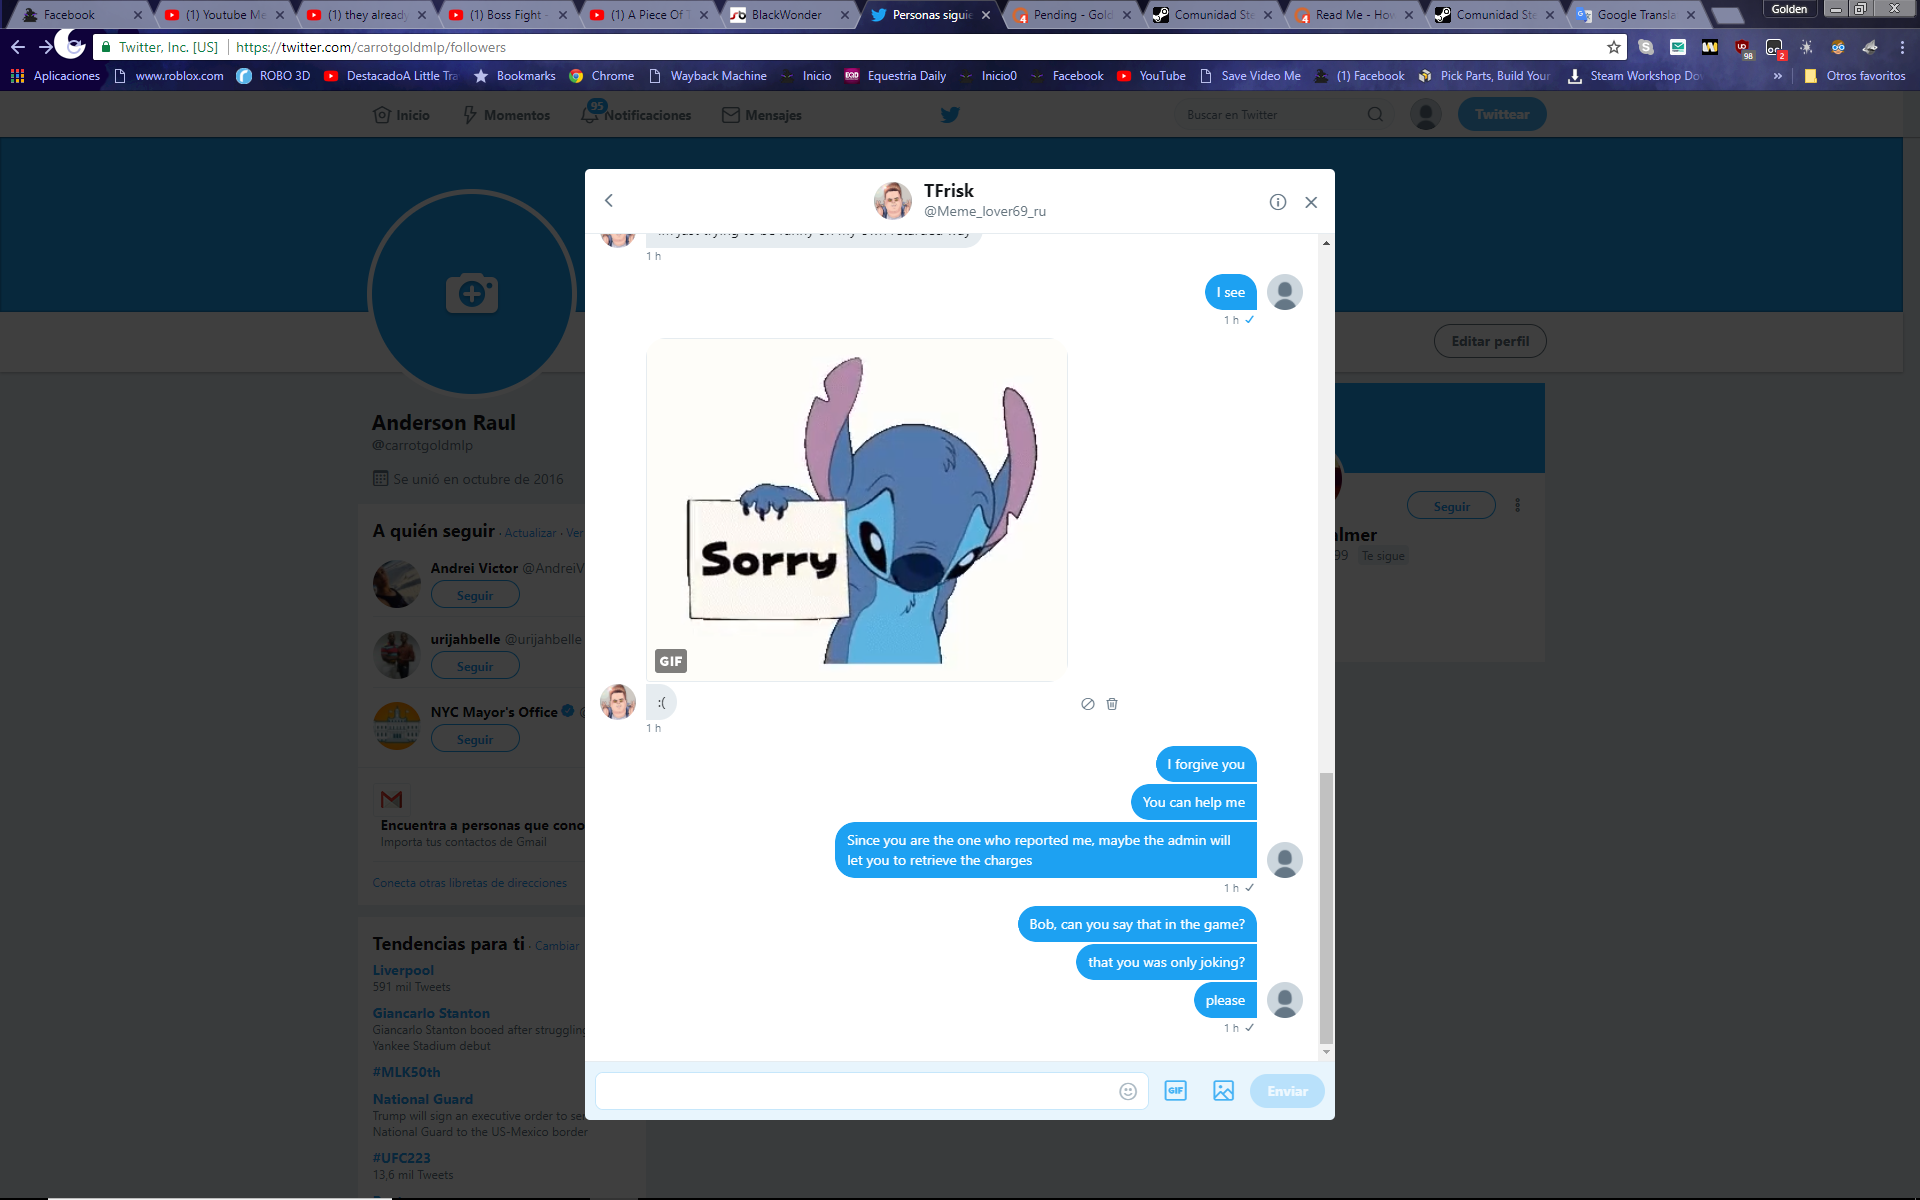Switch to the Boss Fight tab

tap(504, 15)
